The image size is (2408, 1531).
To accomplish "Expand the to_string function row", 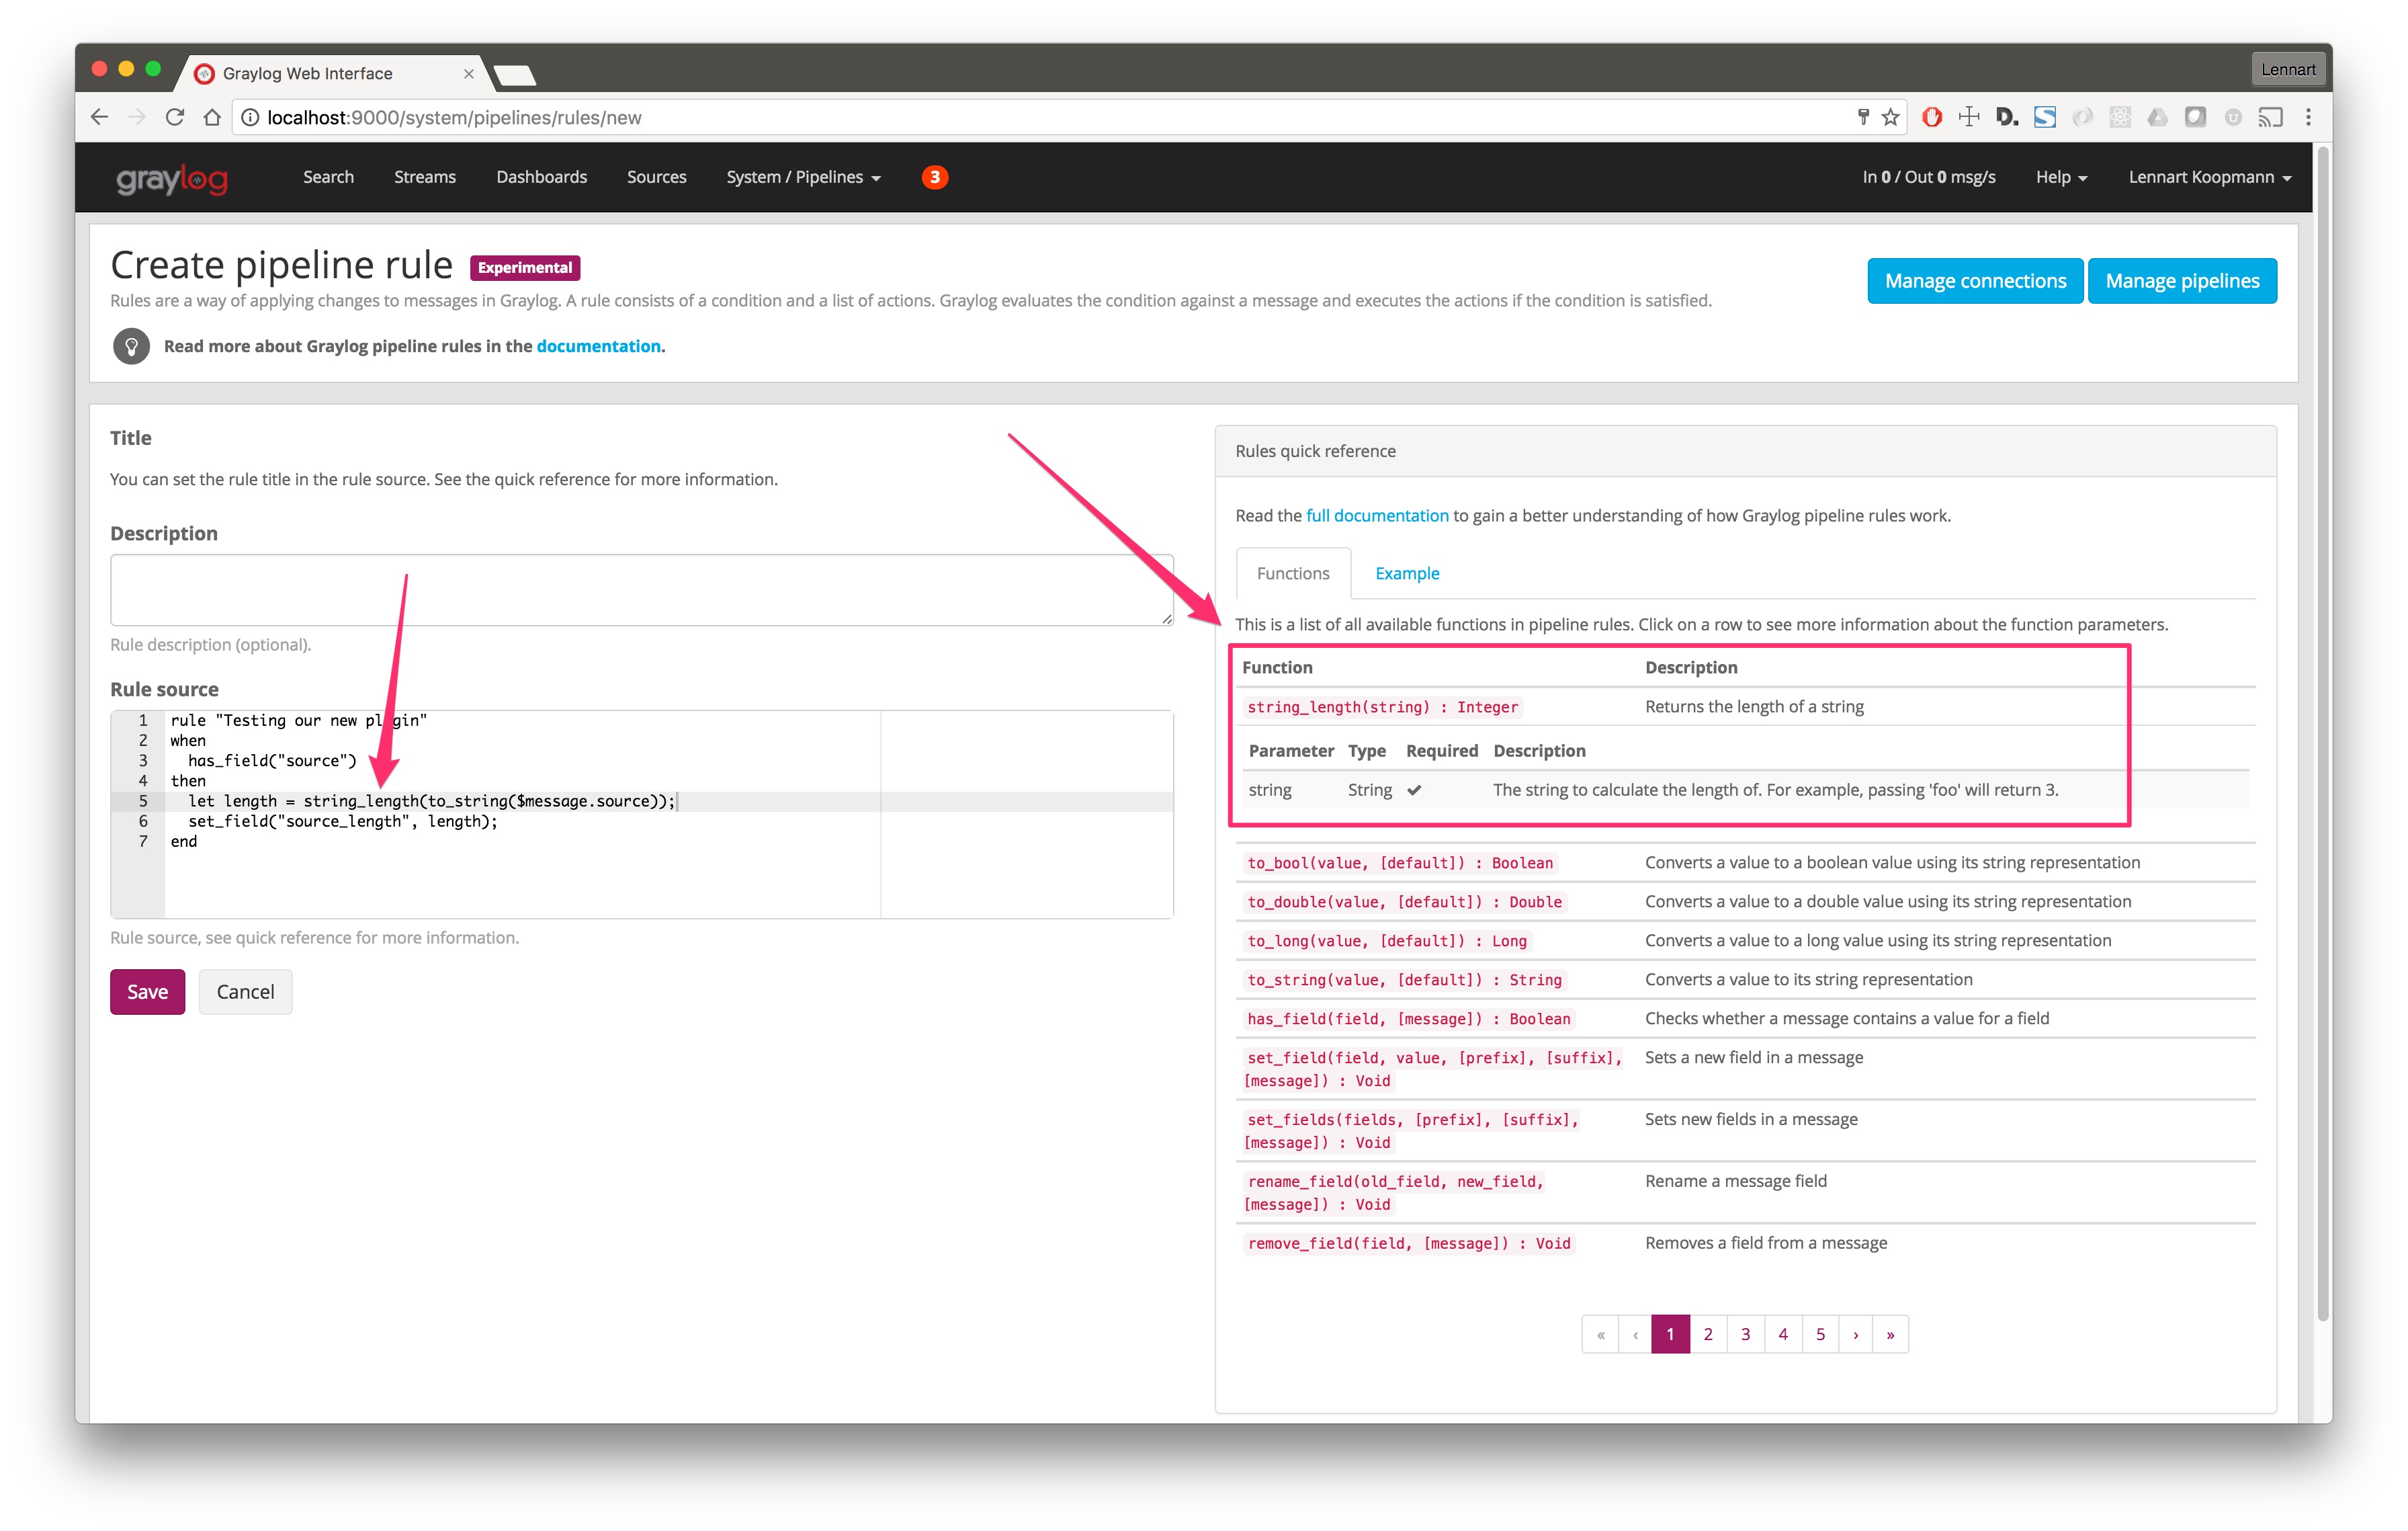I will coord(1745,980).
